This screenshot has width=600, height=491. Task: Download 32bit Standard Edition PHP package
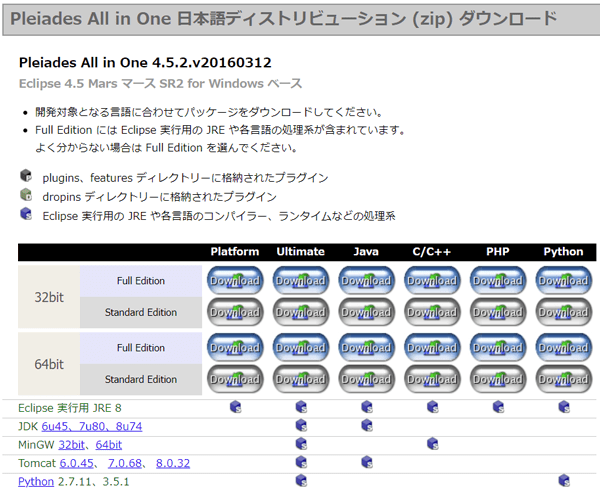click(x=498, y=312)
